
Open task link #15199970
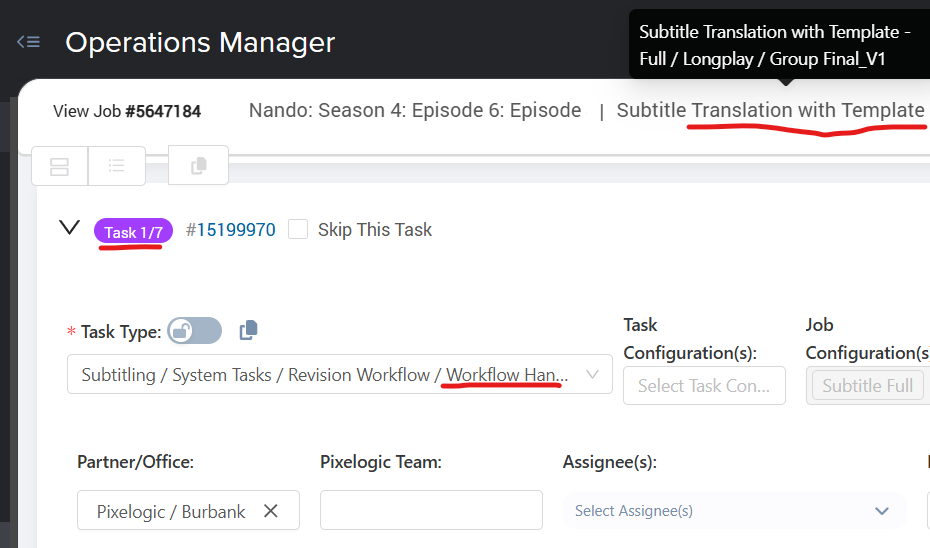tap(231, 230)
